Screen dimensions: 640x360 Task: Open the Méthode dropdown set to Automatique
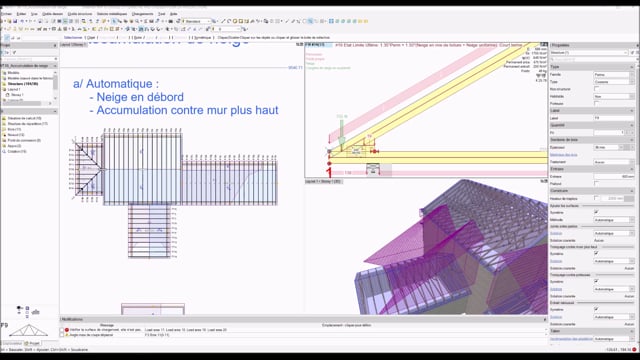point(614,220)
